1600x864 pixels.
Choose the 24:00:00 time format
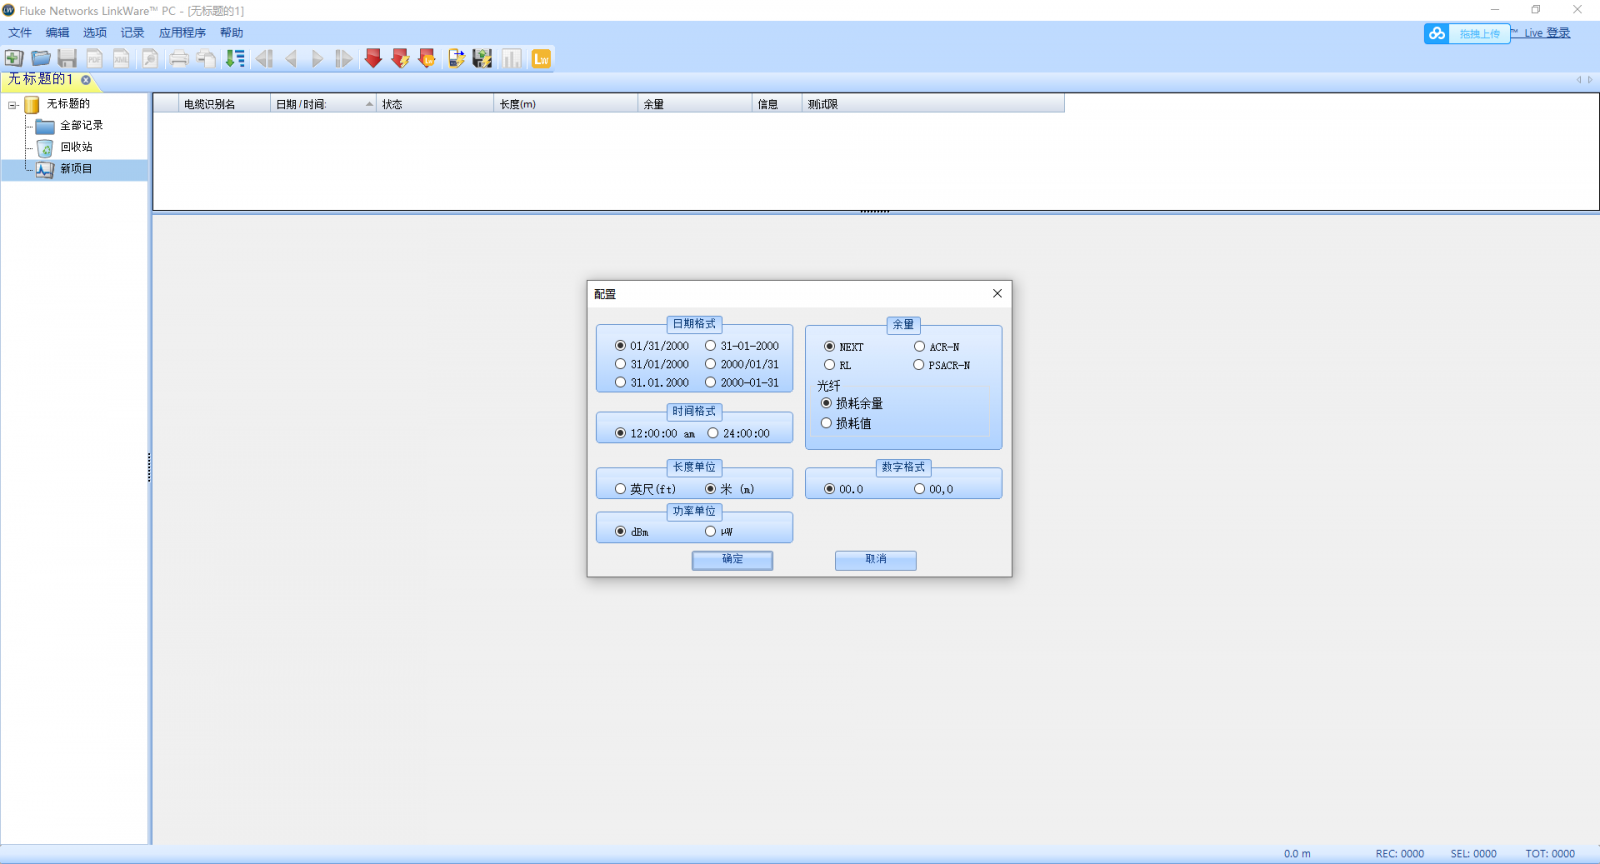click(713, 434)
